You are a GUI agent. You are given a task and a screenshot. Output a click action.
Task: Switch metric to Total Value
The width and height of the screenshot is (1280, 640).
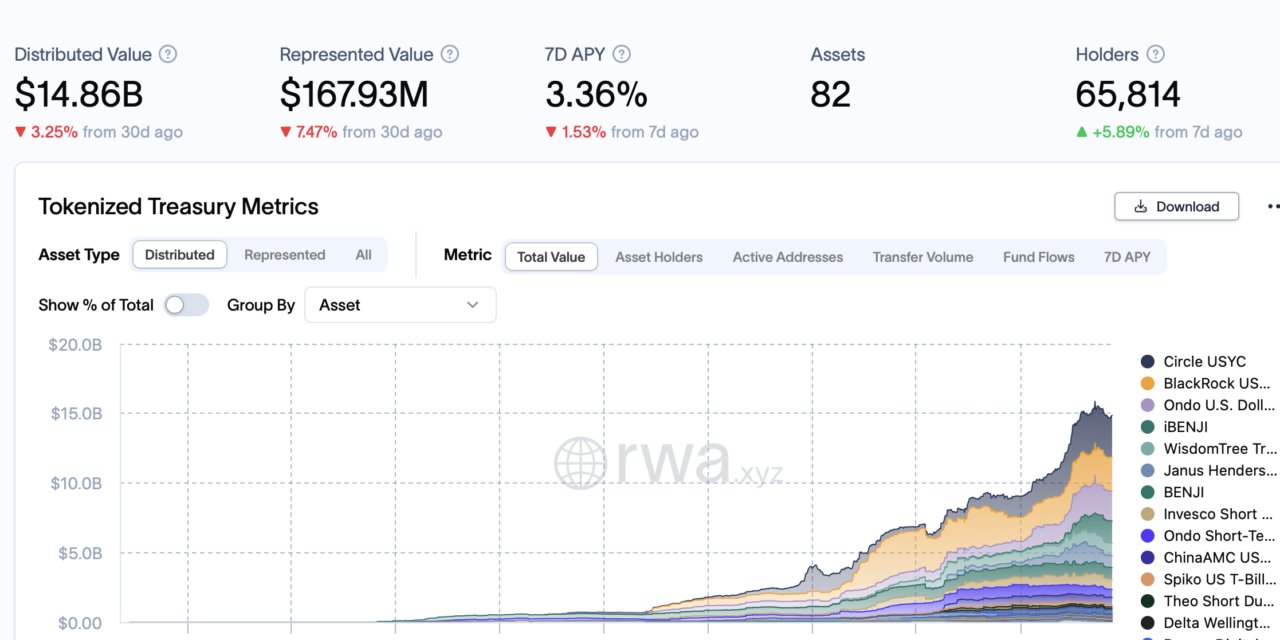pyautogui.click(x=551, y=257)
